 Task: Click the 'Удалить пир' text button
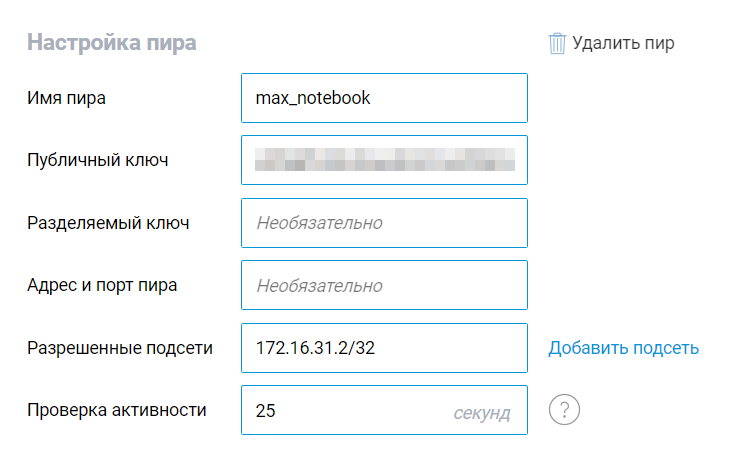coord(623,43)
